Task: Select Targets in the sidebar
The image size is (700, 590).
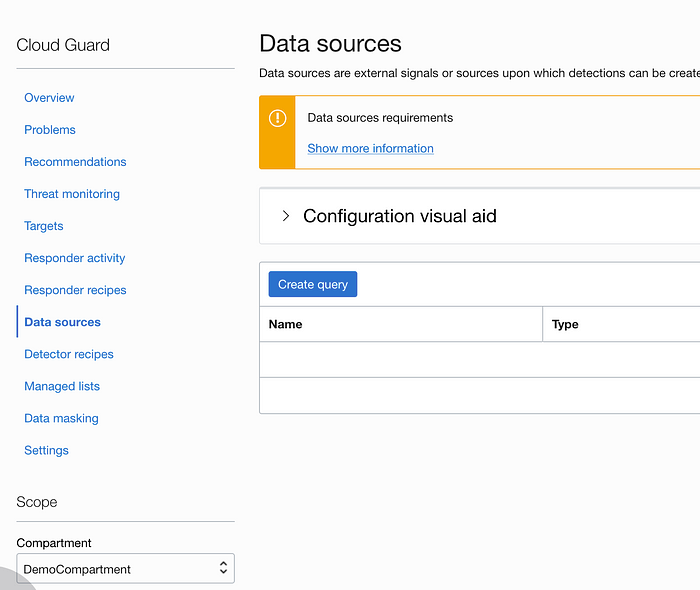Action: tap(44, 226)
